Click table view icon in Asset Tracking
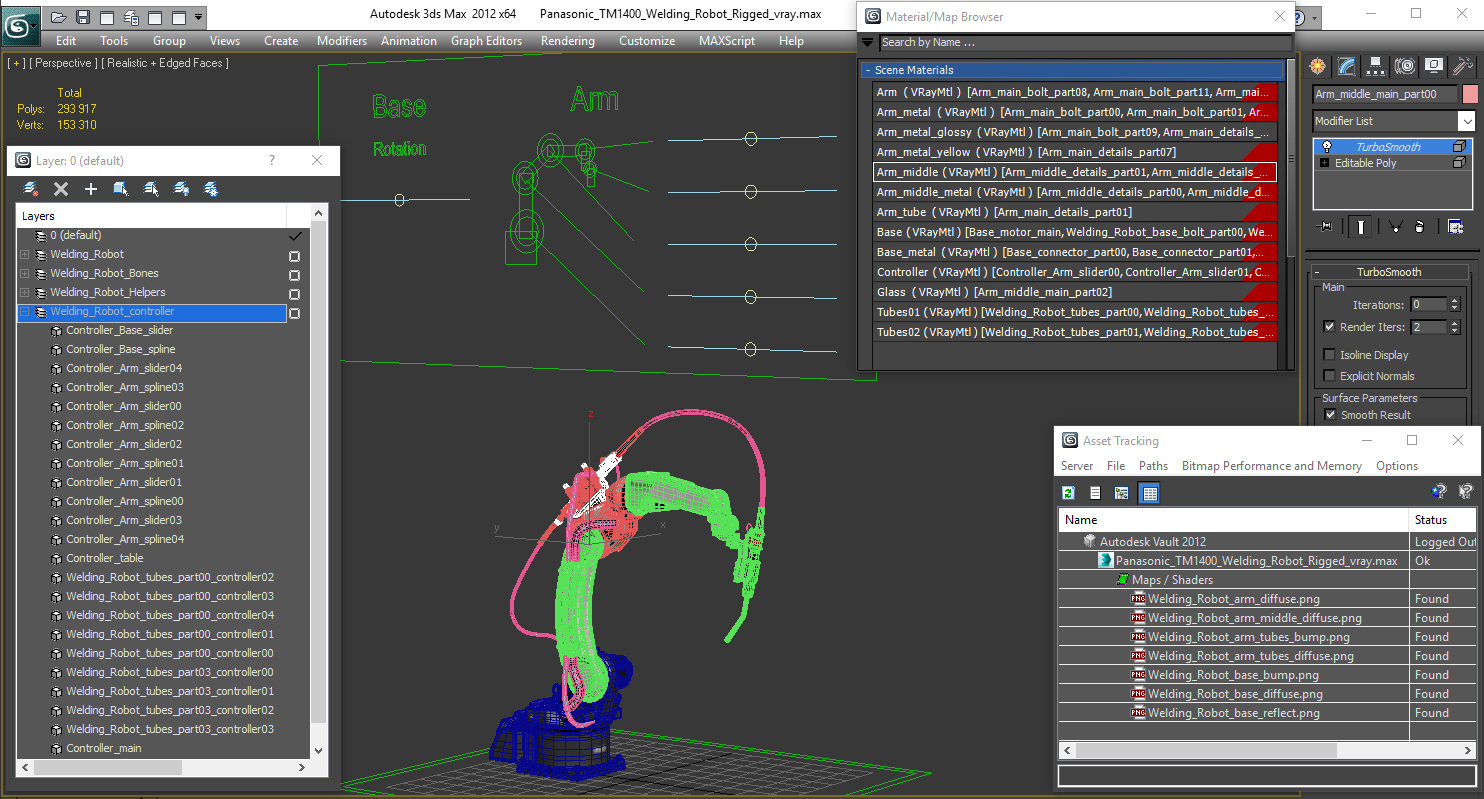 (1149, 493)
